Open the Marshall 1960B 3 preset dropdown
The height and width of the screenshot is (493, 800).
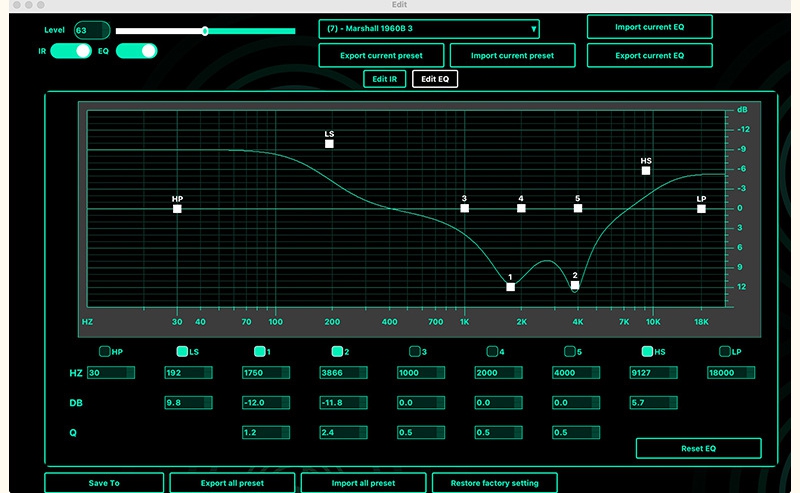(430, 29)
